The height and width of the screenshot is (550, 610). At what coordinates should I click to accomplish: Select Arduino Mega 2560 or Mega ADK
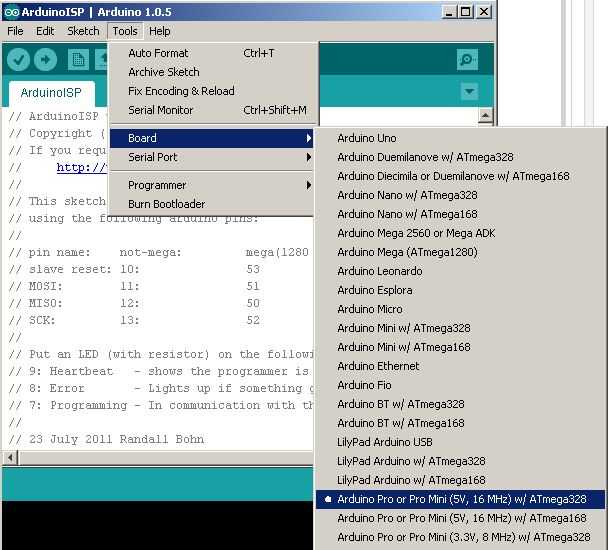[461, 233]
